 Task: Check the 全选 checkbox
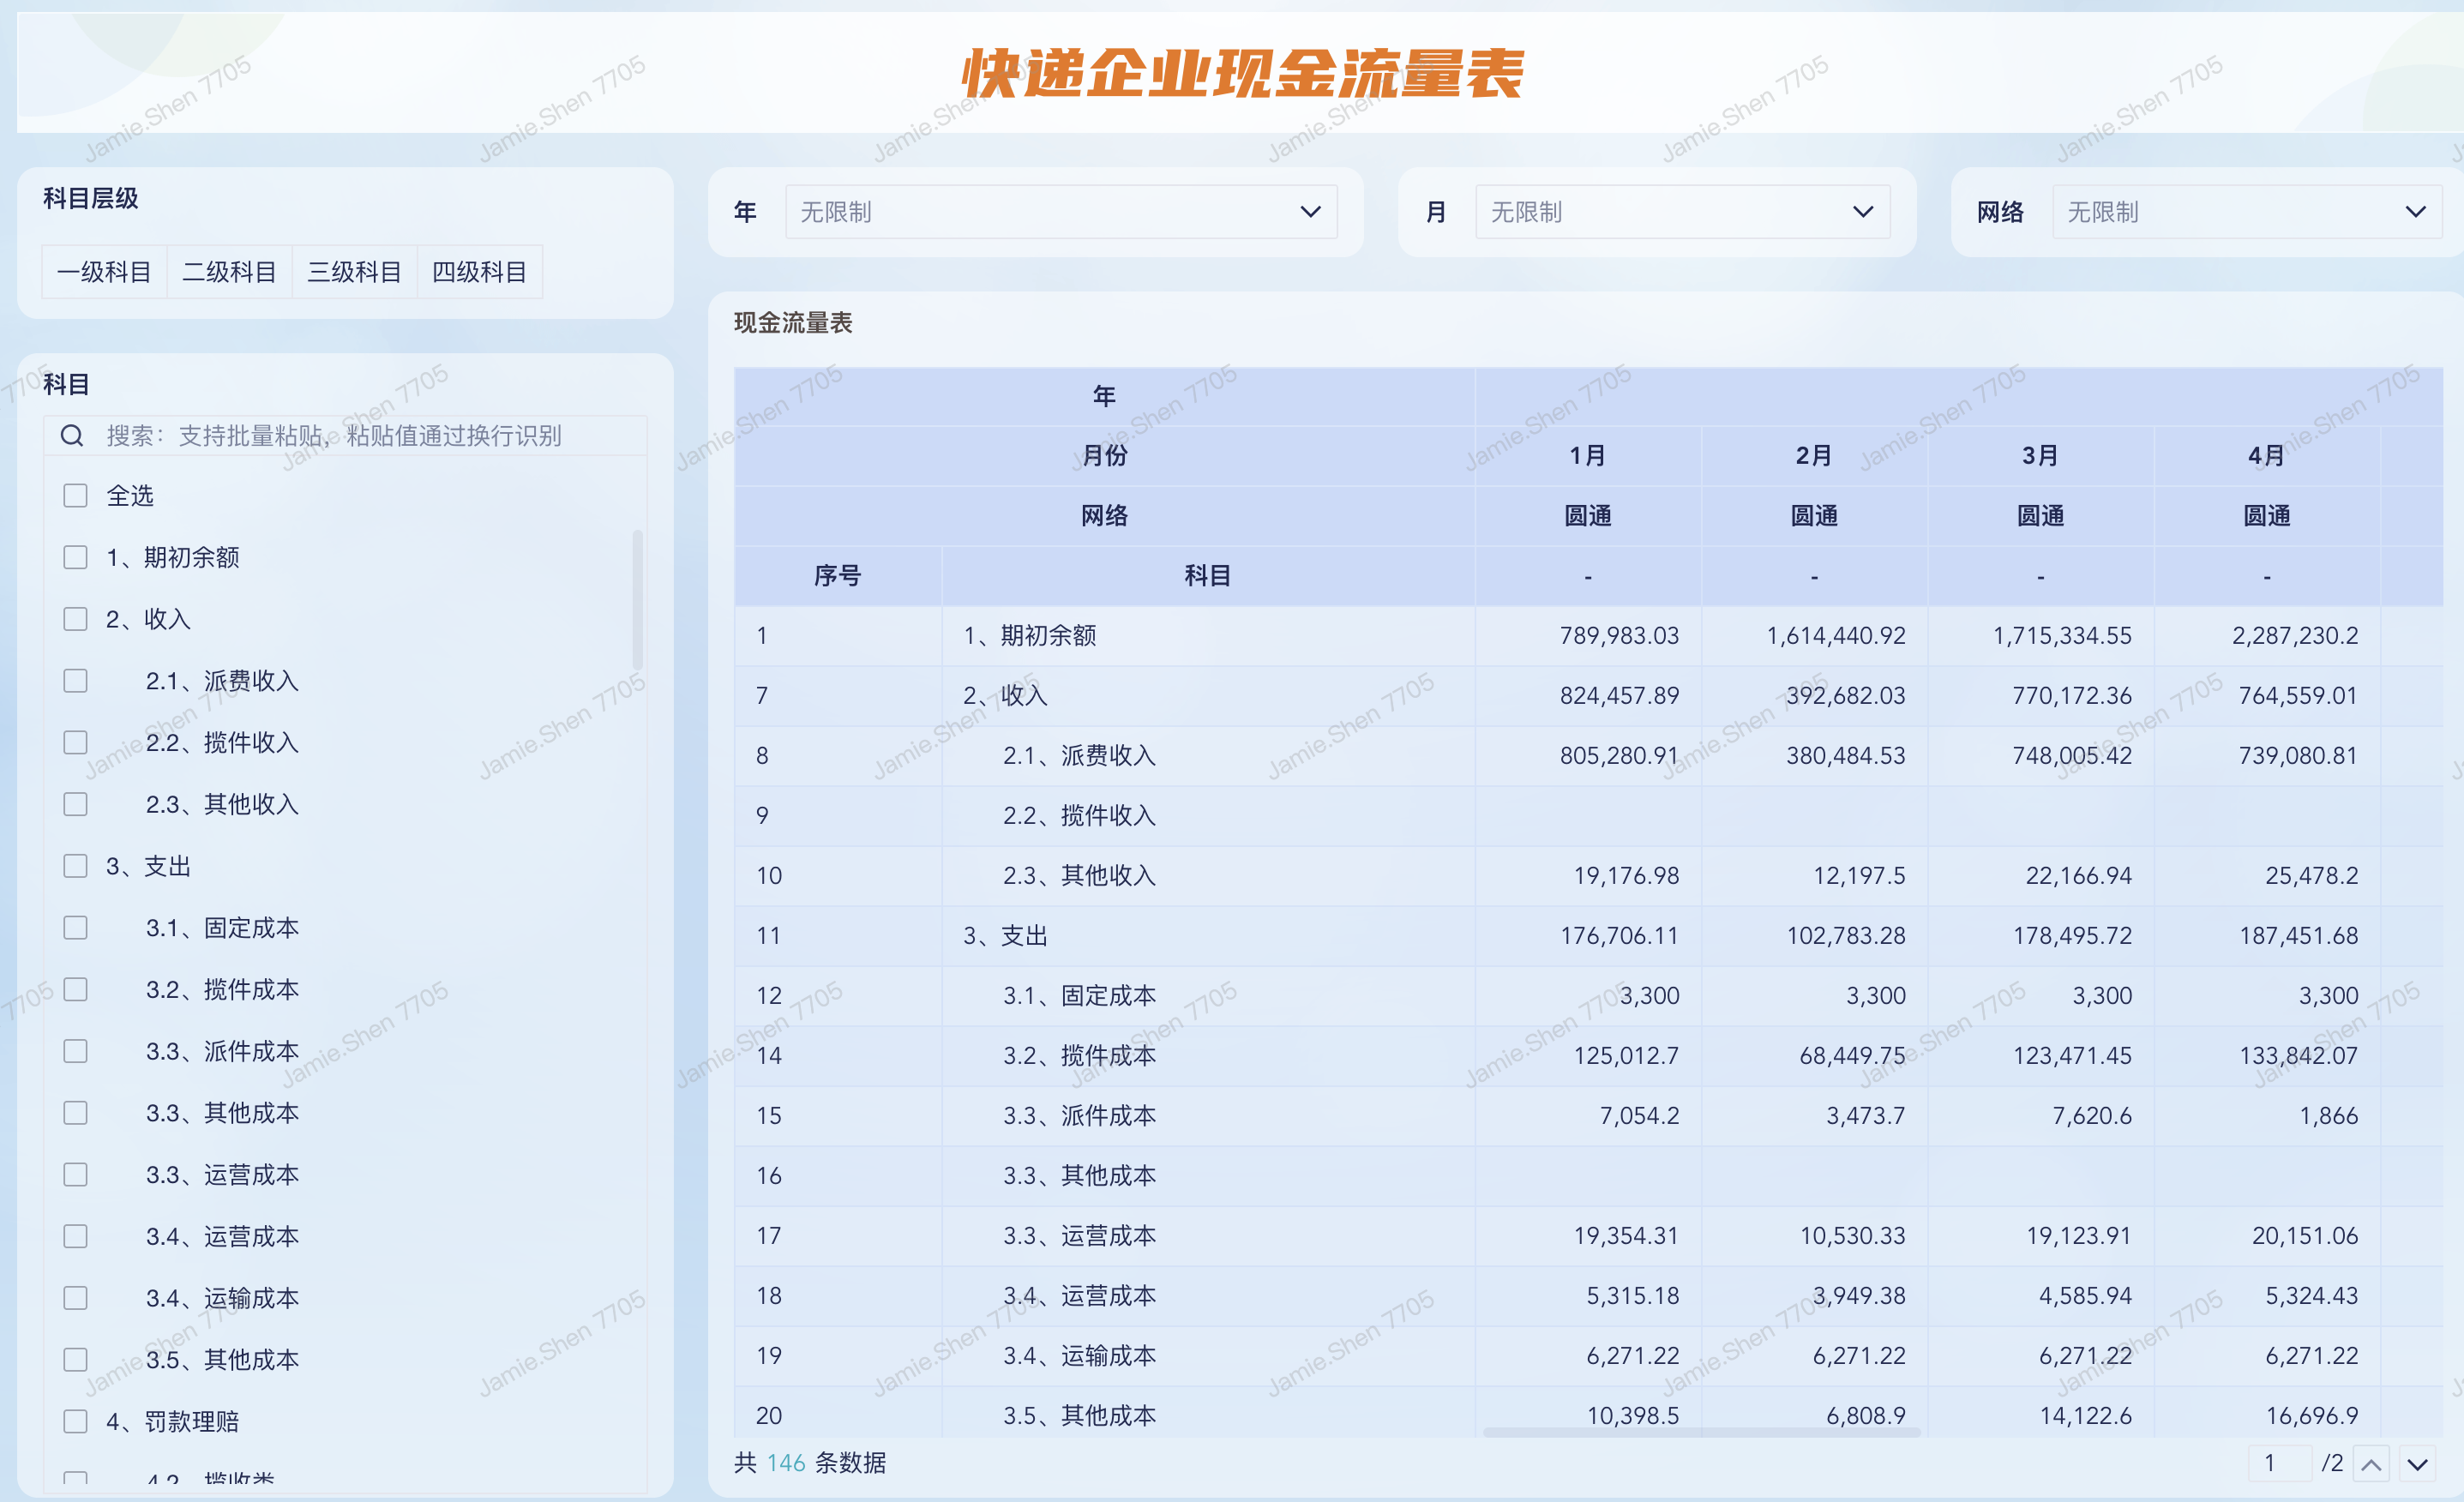point(75,495)
